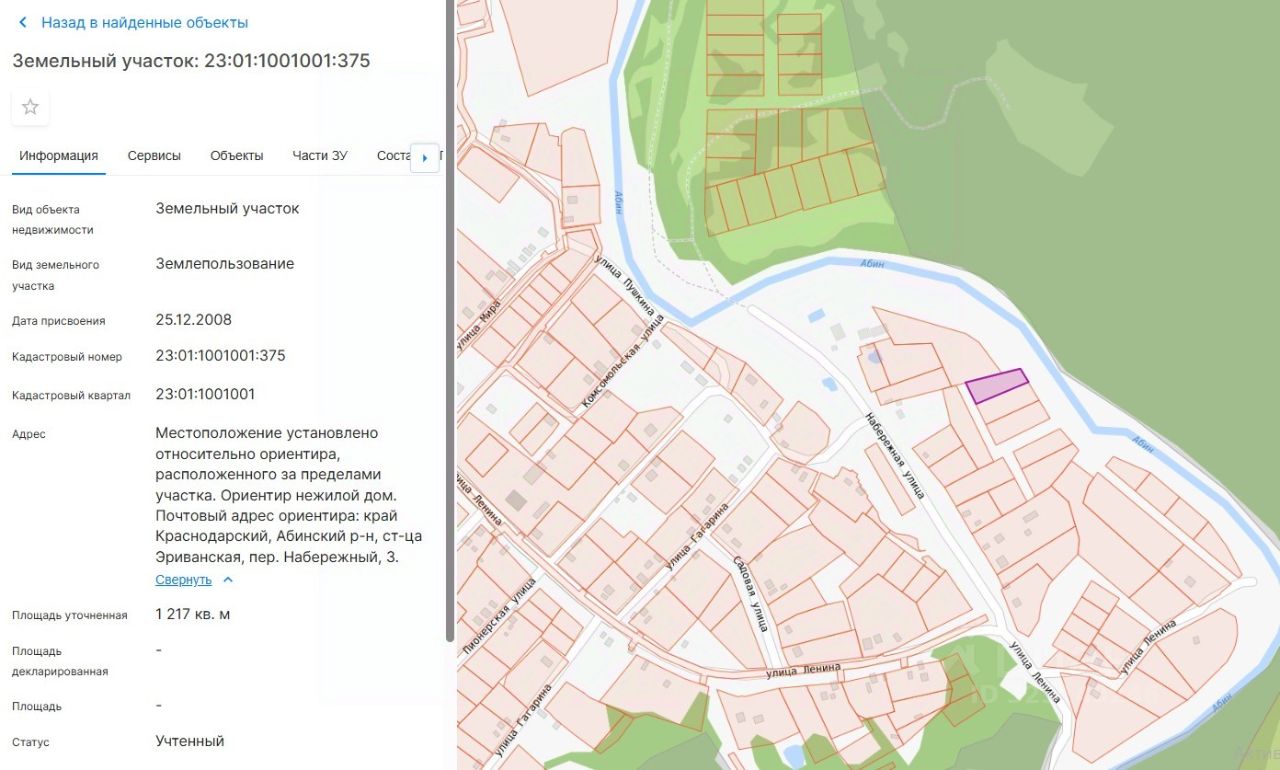Go back via the left arrow icon
Image resolution: width=1280 pixels, height=770 pixels.
point(23,22)
